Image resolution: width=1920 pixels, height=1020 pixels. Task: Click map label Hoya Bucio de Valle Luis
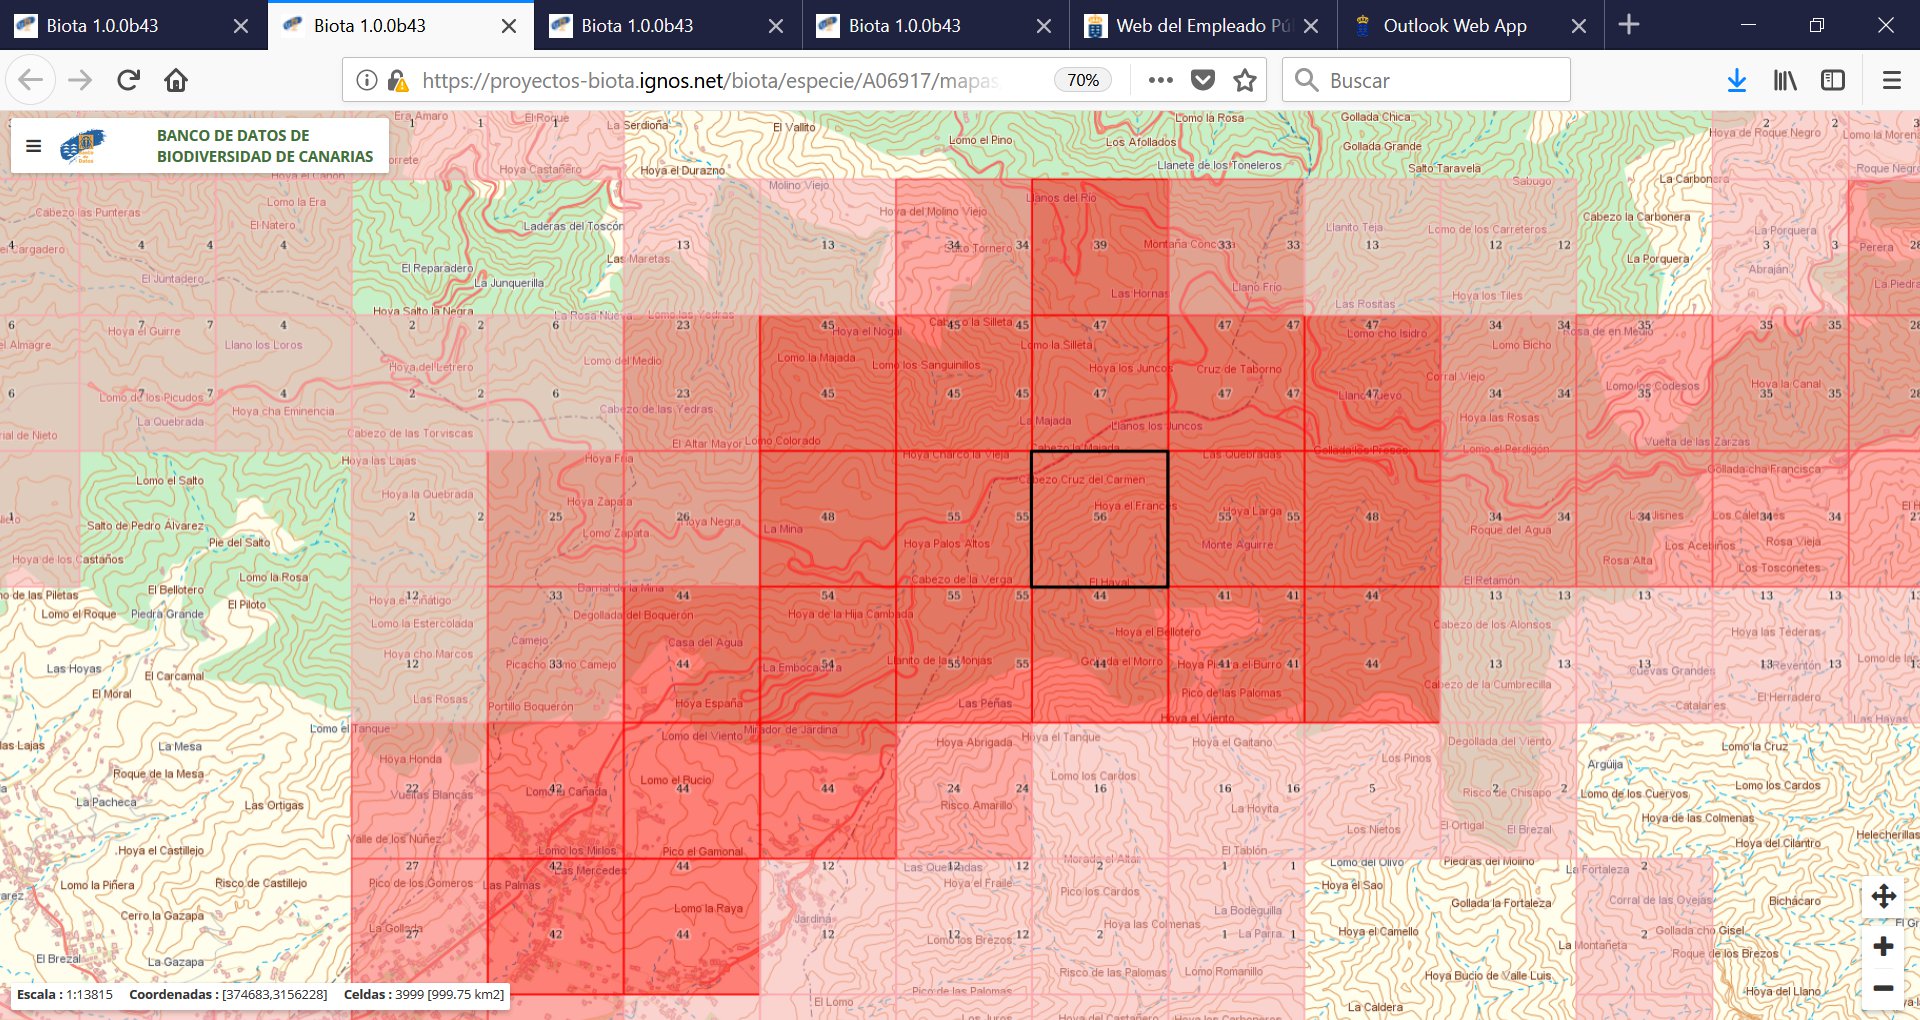coord(1488,976)
